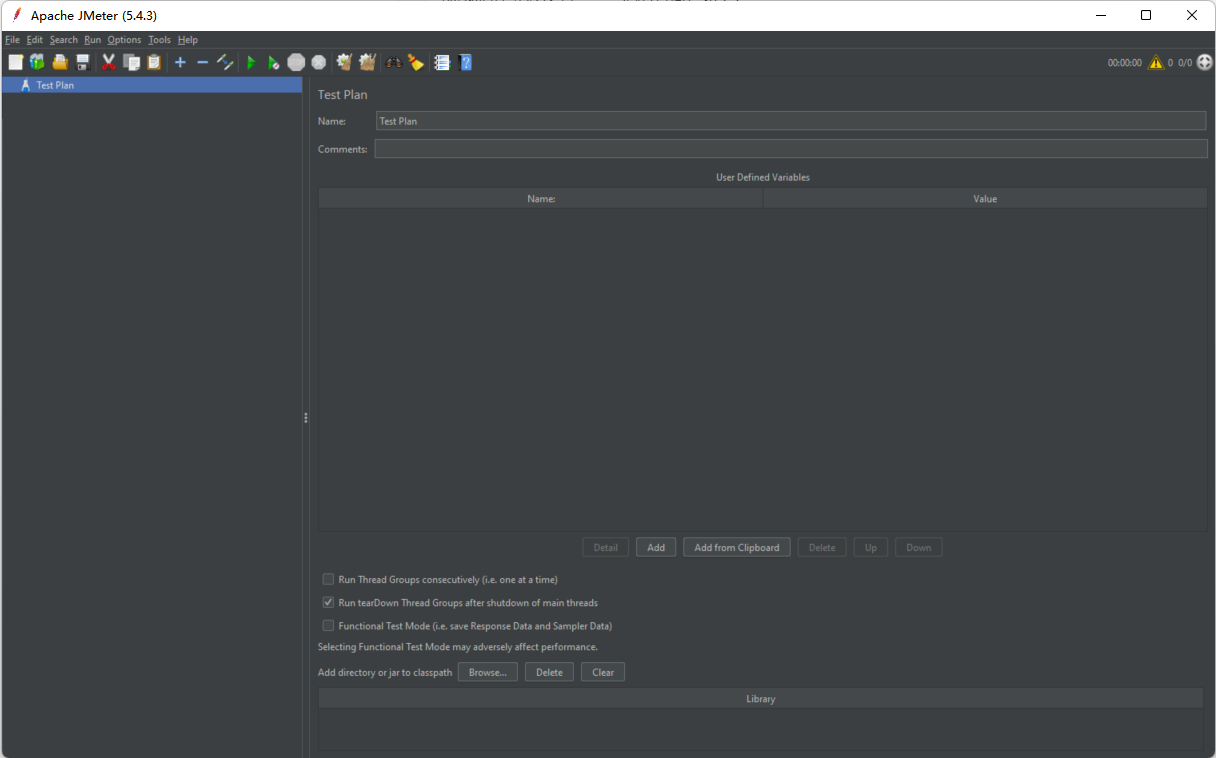Select the Test Plan tree node
Image resolution: width=1216 pixels, height=758 pixels.
pyautogui.click(x=152, y=85)
